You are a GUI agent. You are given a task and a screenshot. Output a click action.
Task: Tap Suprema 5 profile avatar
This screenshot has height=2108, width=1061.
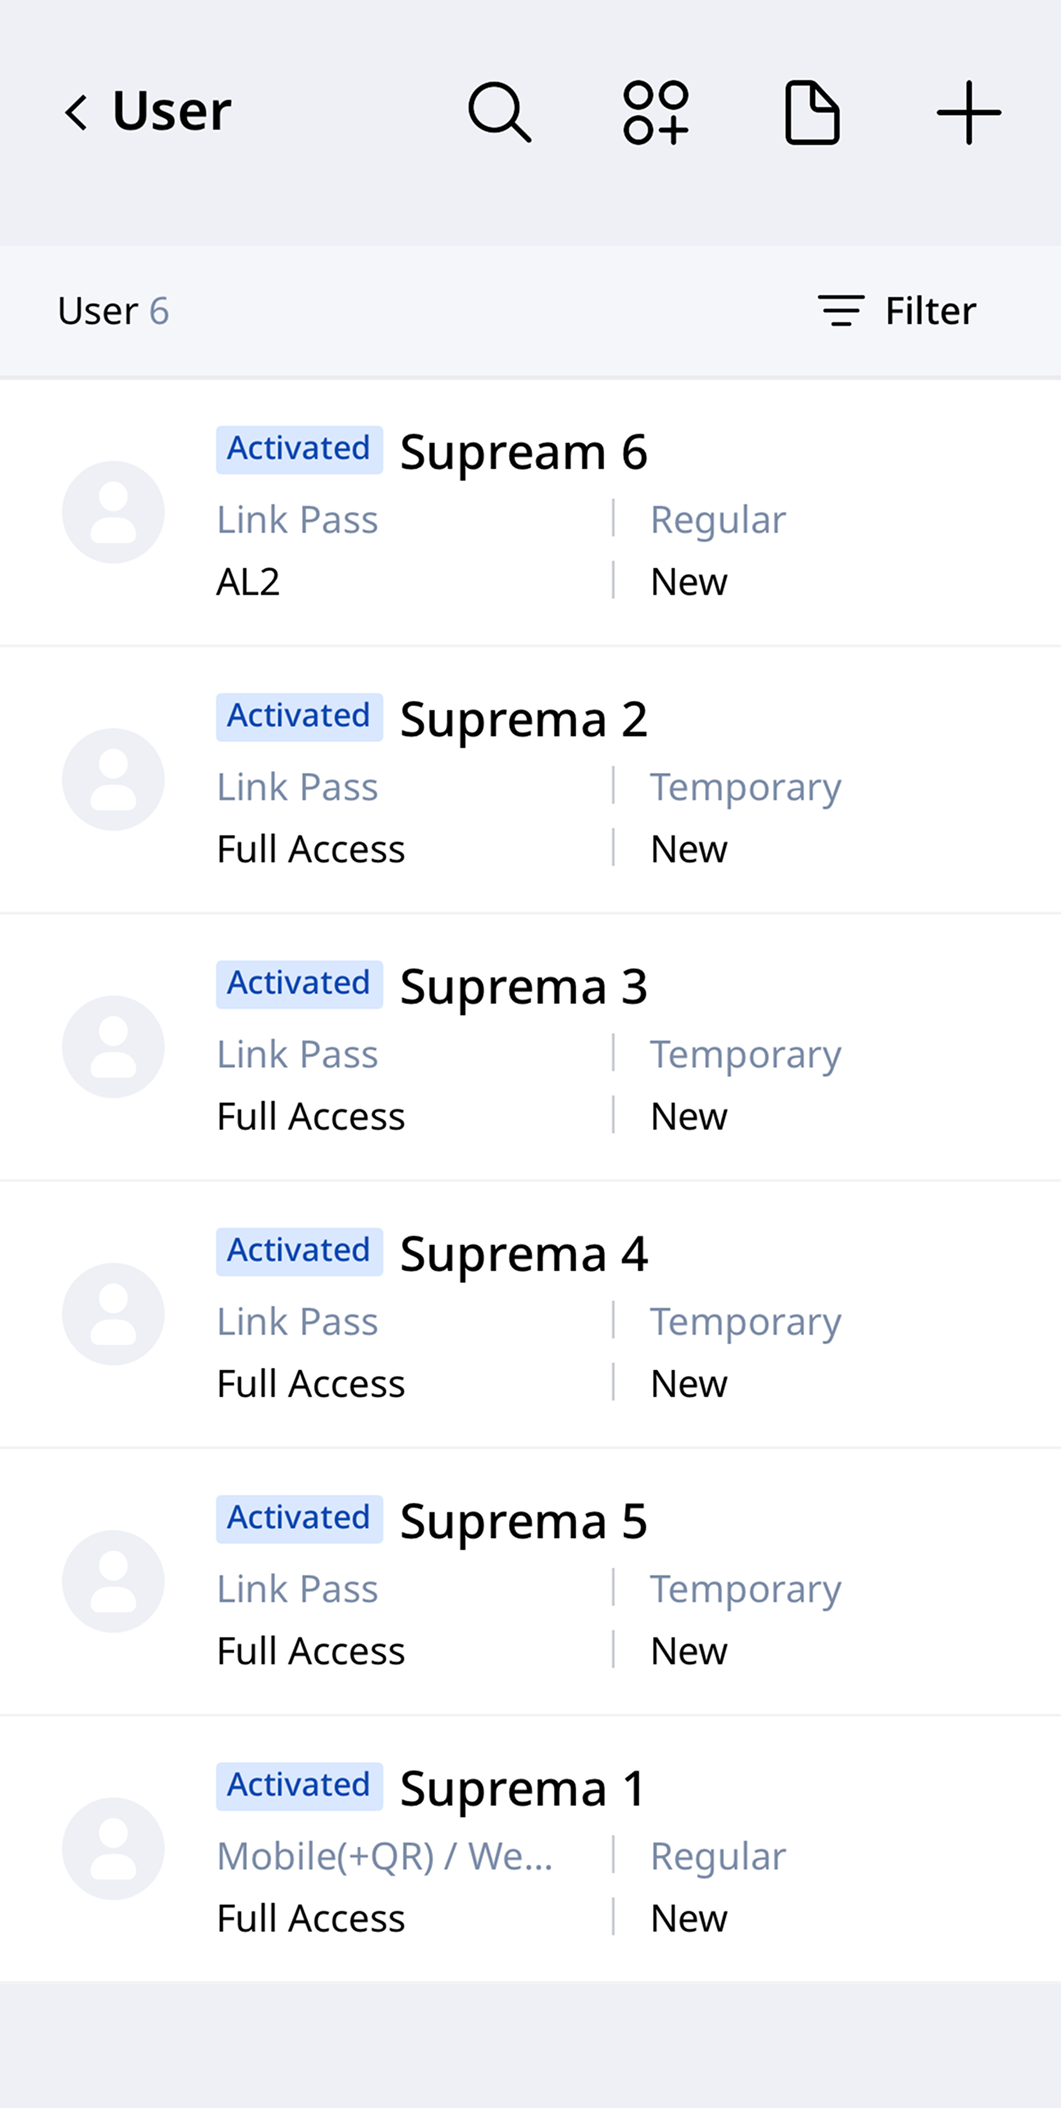[113, 1581]
